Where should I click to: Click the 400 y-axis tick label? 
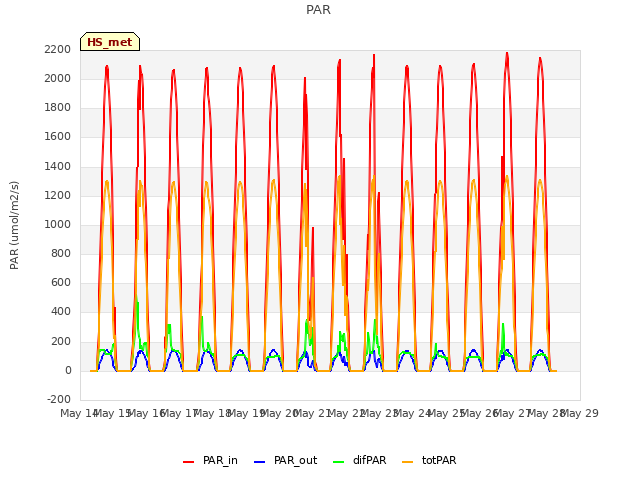[61, 312]
